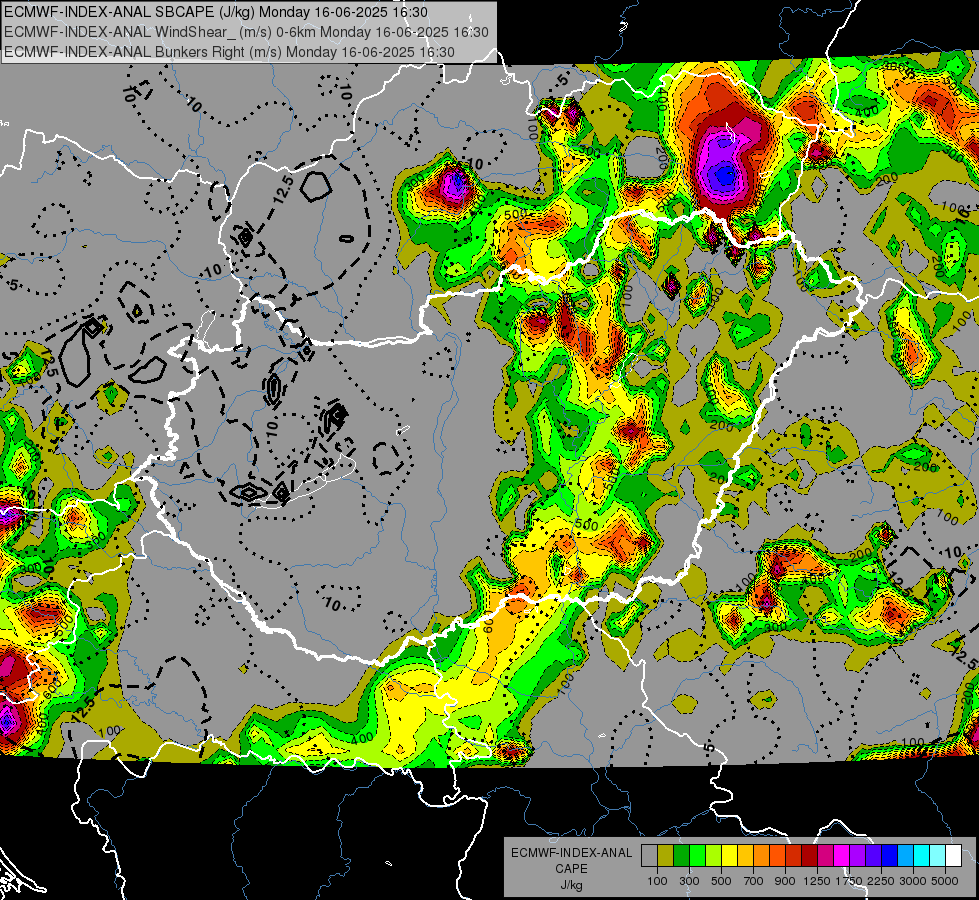Select the olive swatch in CAPE legend
979x900 pixels.
tap(665, 855)
